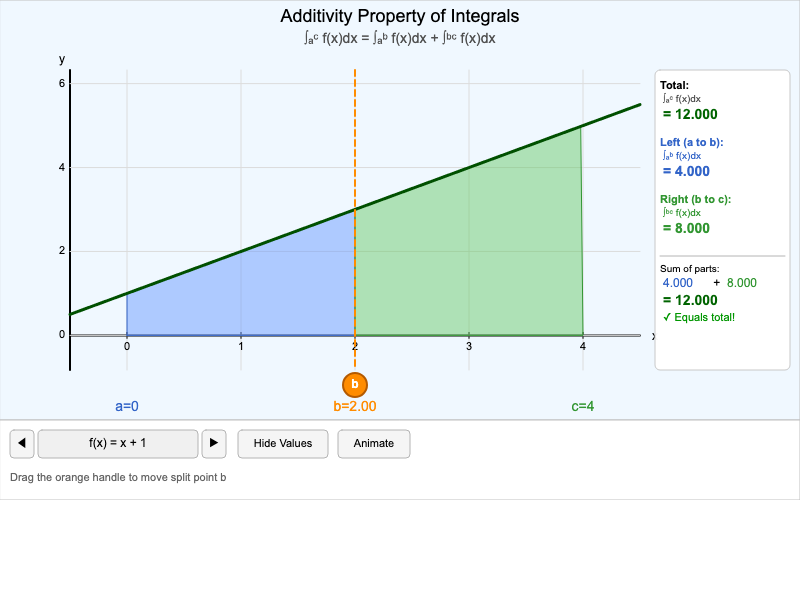Click the Sum of parts value 12.000
The width and height of the screenshot is (800, 600).
tap(691, 302)
